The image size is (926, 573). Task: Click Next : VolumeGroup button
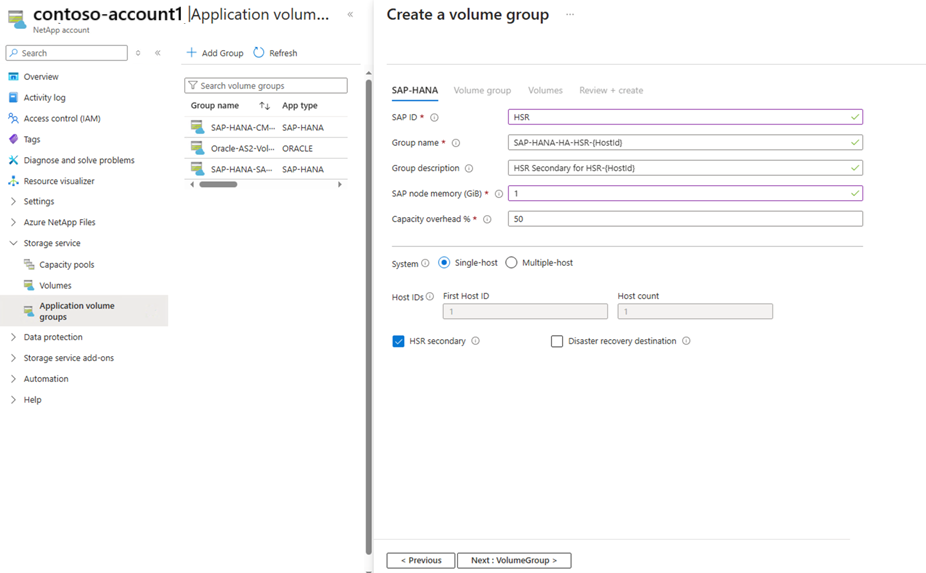coord(514,560)
